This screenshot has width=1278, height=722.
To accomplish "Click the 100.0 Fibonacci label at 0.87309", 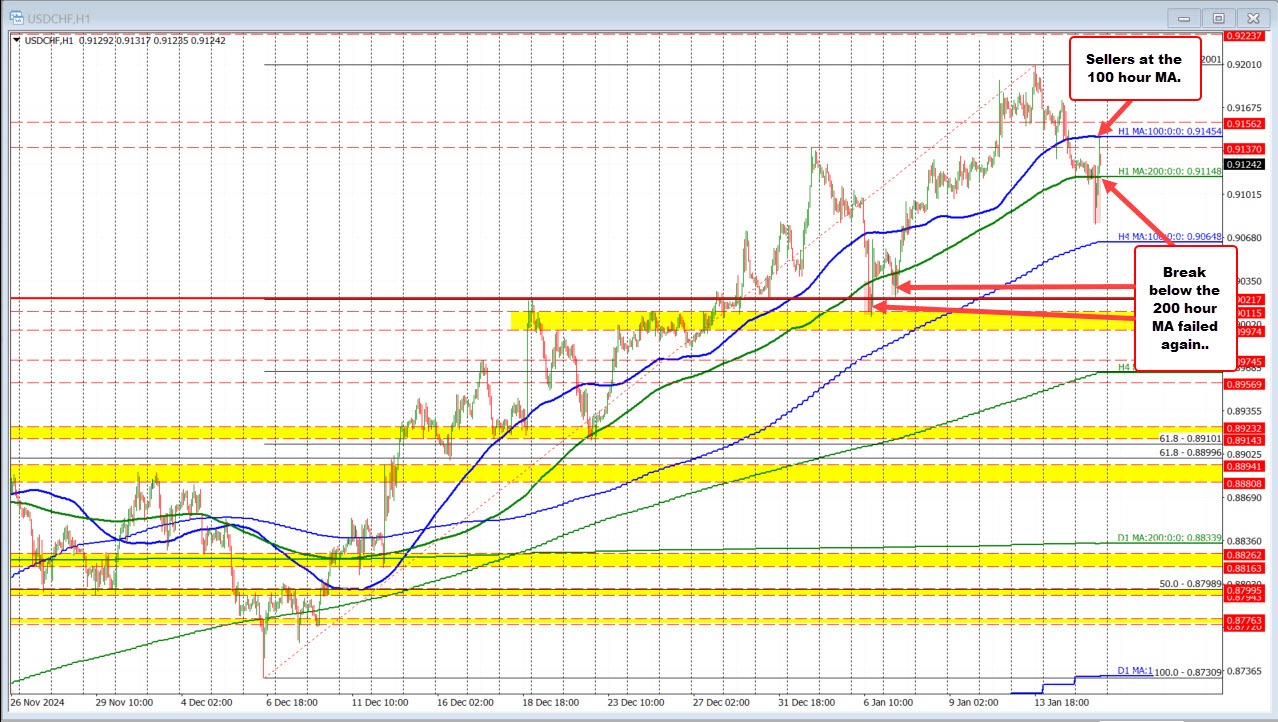I will coord(1188,673).
